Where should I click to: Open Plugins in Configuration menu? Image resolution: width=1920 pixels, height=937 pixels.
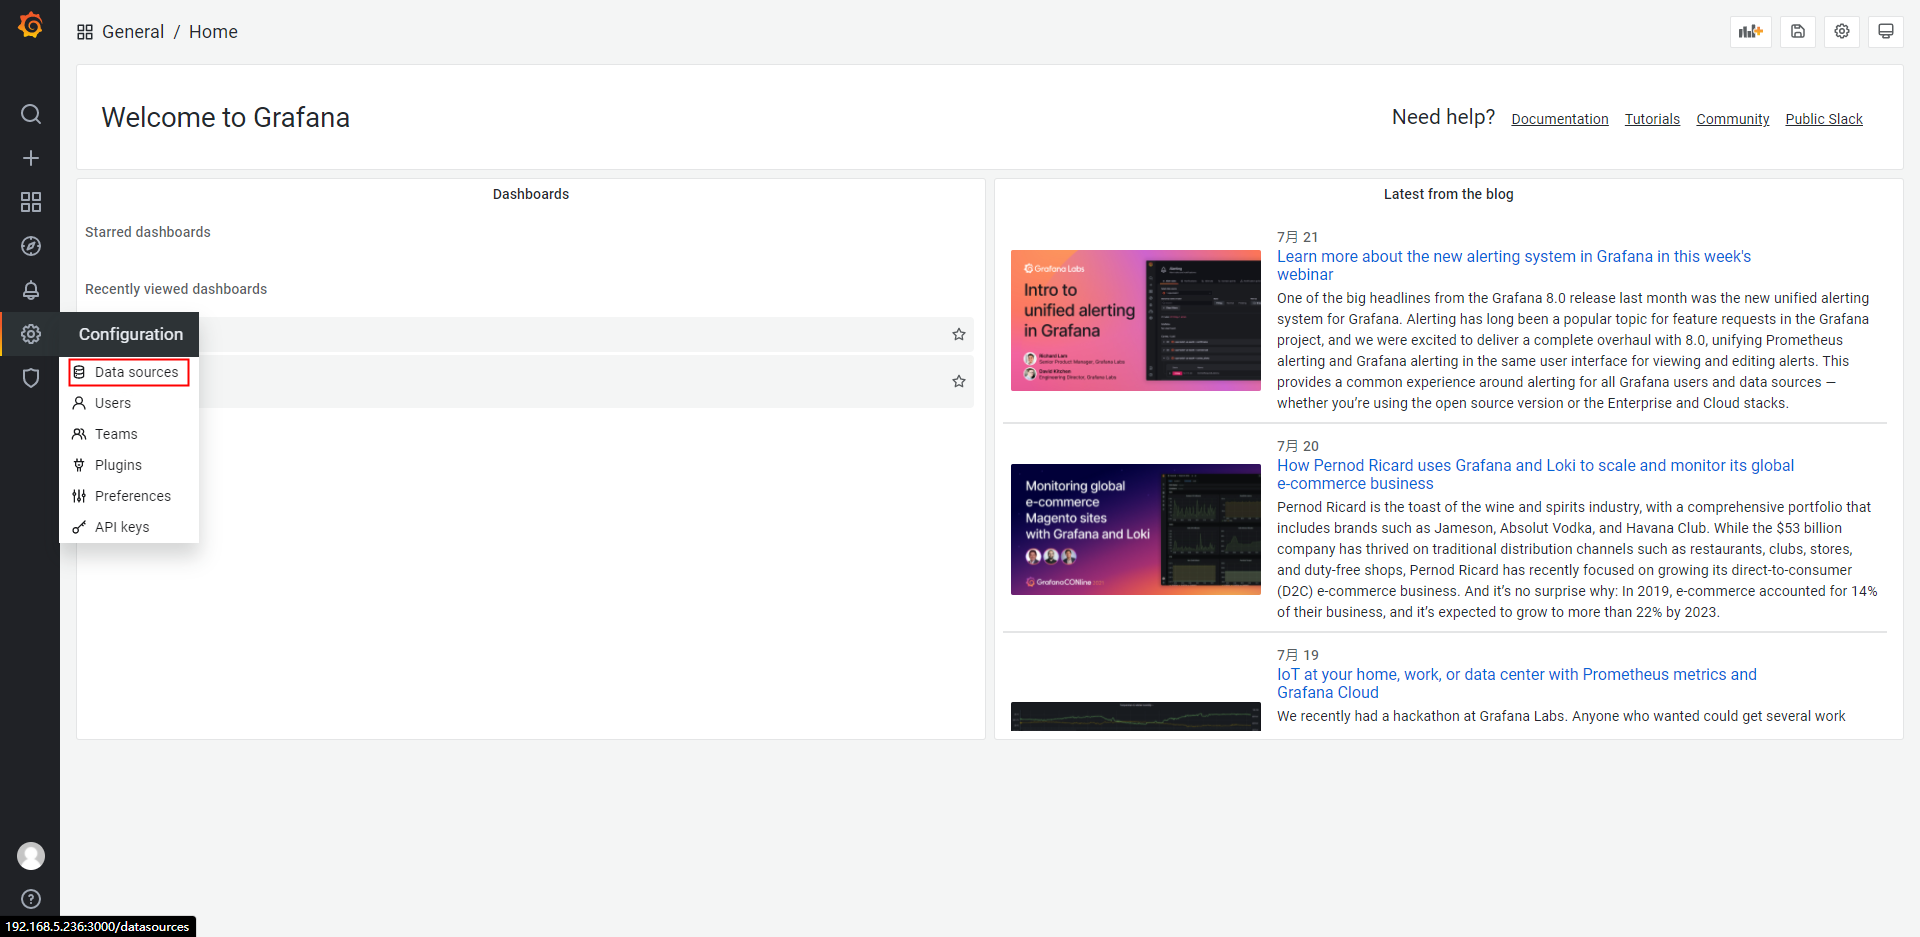click(x=129, y=465)
